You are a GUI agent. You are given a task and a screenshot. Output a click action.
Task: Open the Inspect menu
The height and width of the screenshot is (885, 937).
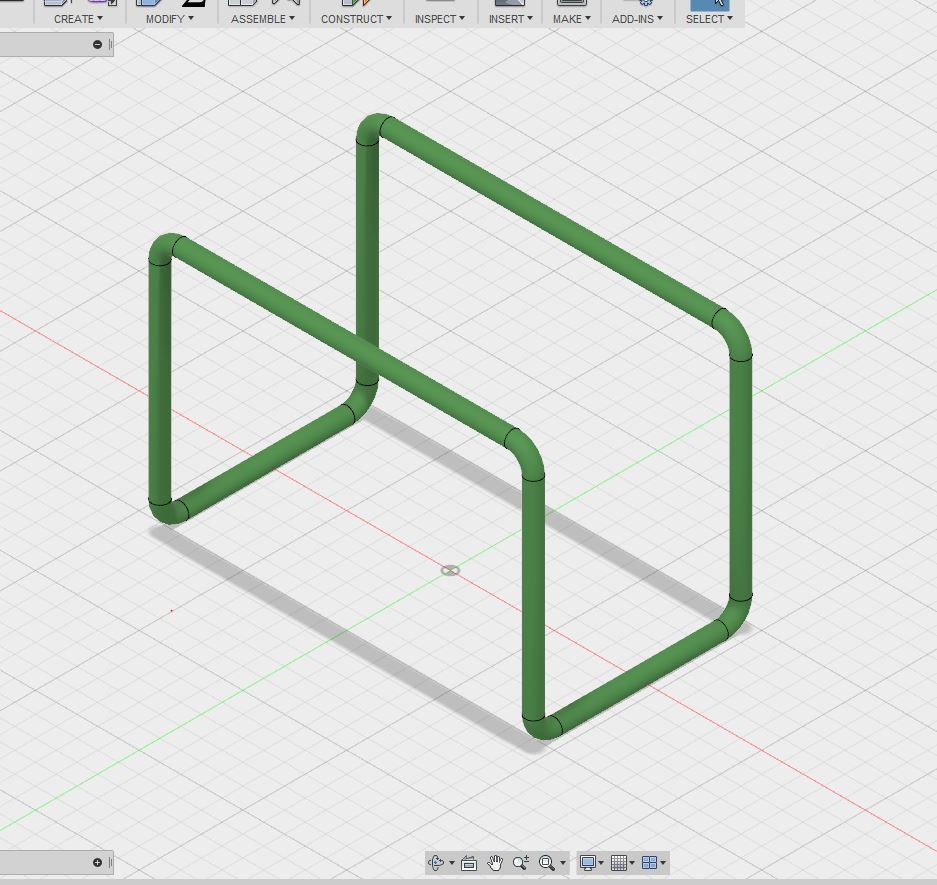439,19
